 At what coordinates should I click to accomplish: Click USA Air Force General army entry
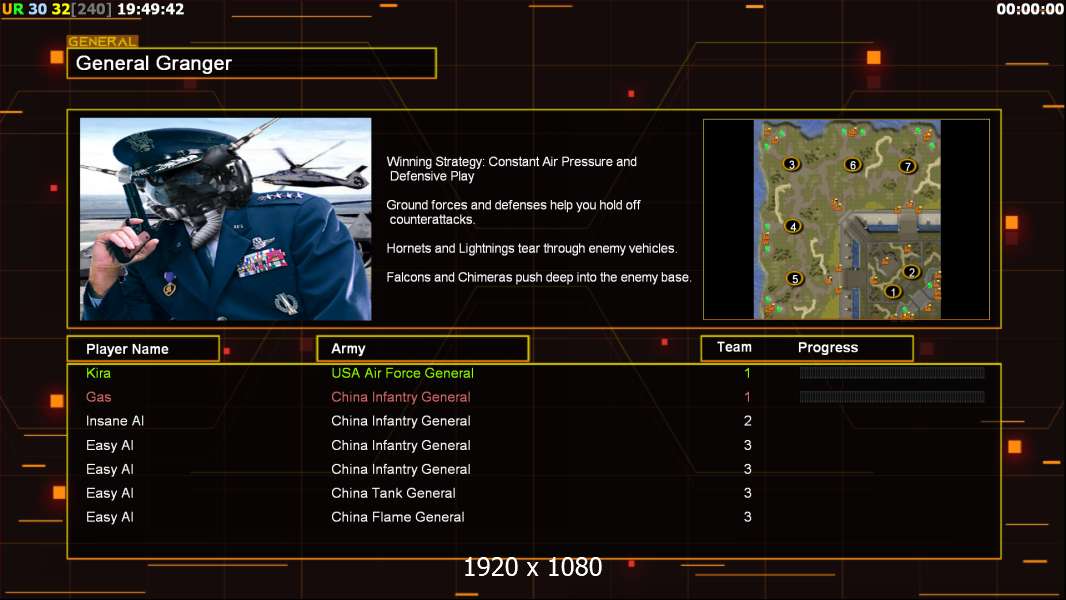(402, 373)
